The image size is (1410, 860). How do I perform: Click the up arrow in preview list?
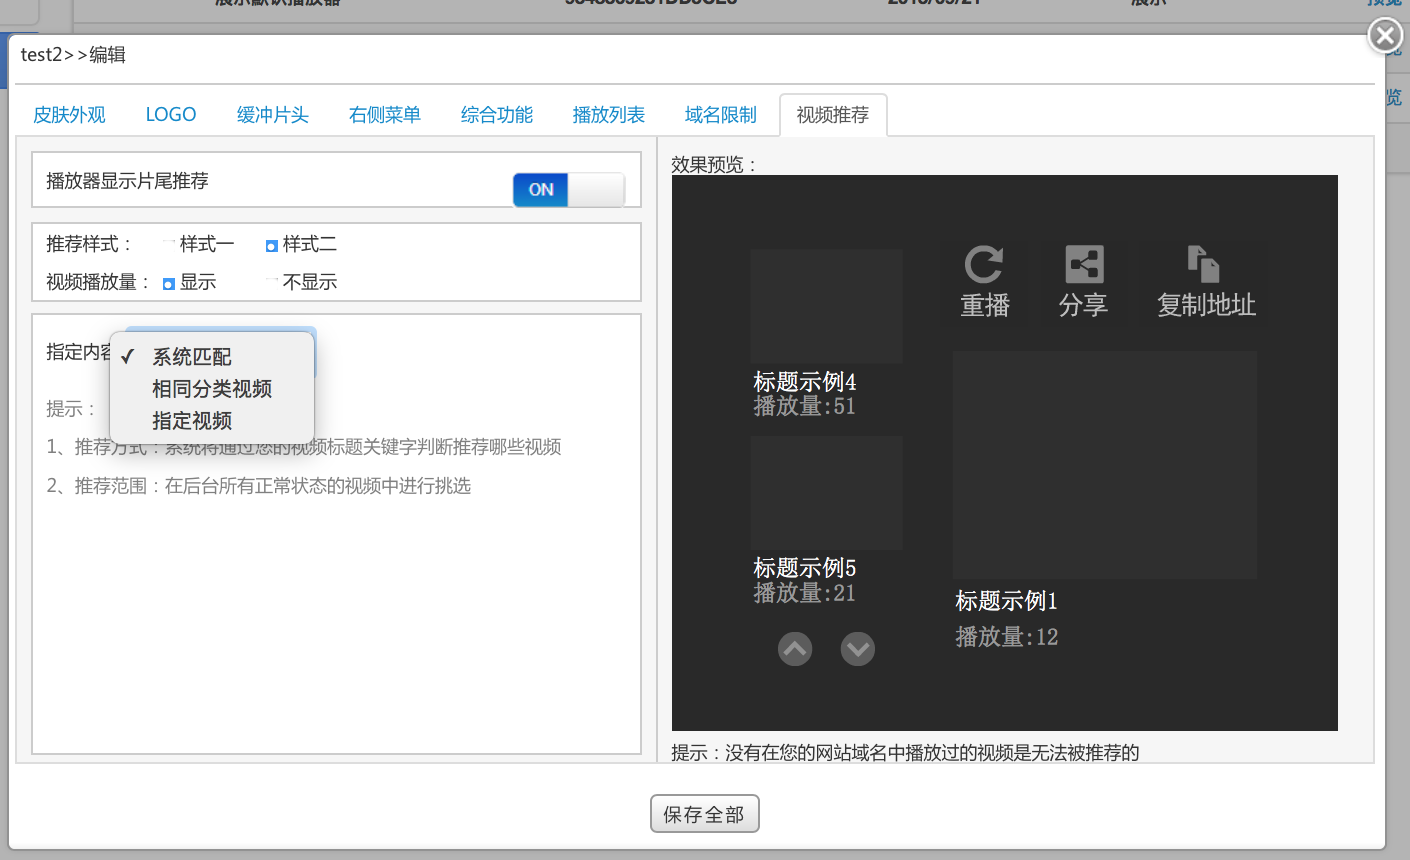795,649
